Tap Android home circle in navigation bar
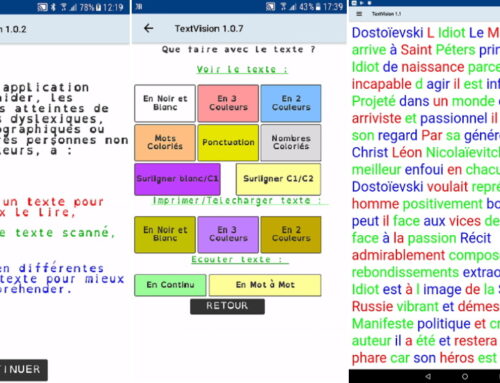The image size is (500, 383). point(465,377)
